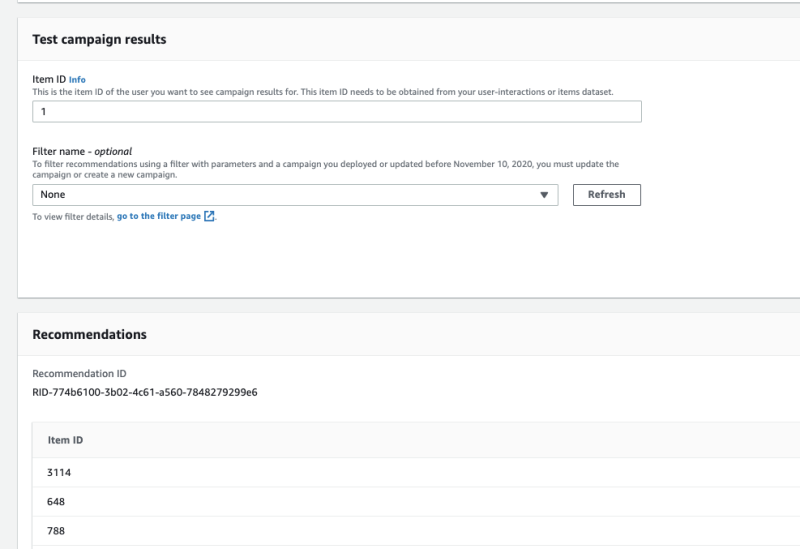Click the Recommendations section heading
Viewport: 800px width, 549px height.
89,334
